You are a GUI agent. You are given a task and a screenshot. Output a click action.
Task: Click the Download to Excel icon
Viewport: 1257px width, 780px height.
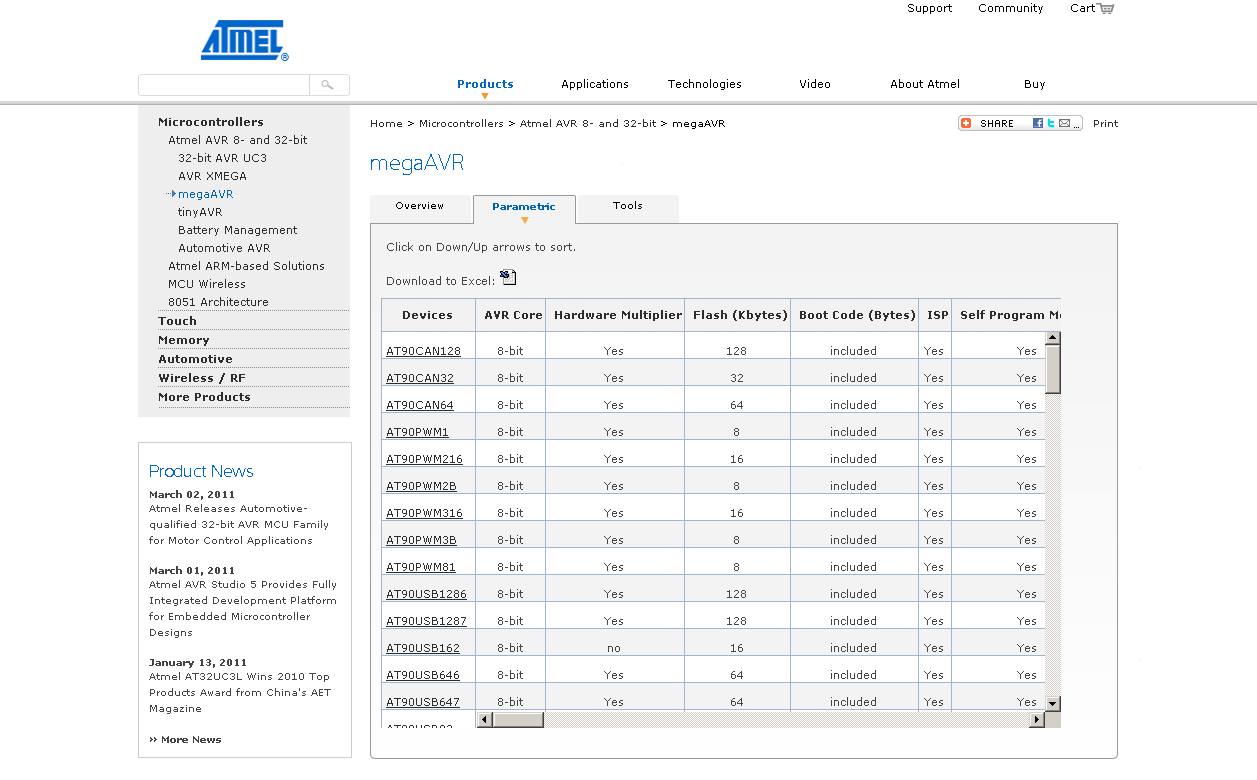click(x=509, y=277)
